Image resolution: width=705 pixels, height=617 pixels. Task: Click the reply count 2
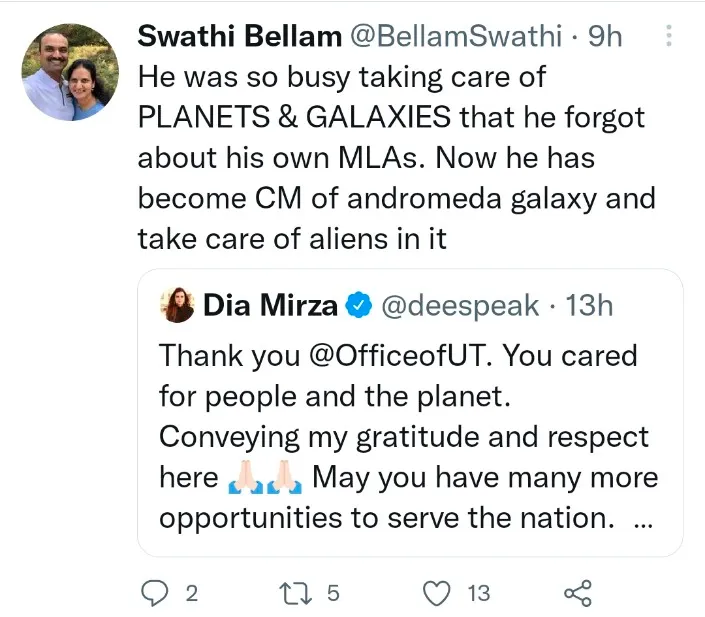tap(192, 594)
